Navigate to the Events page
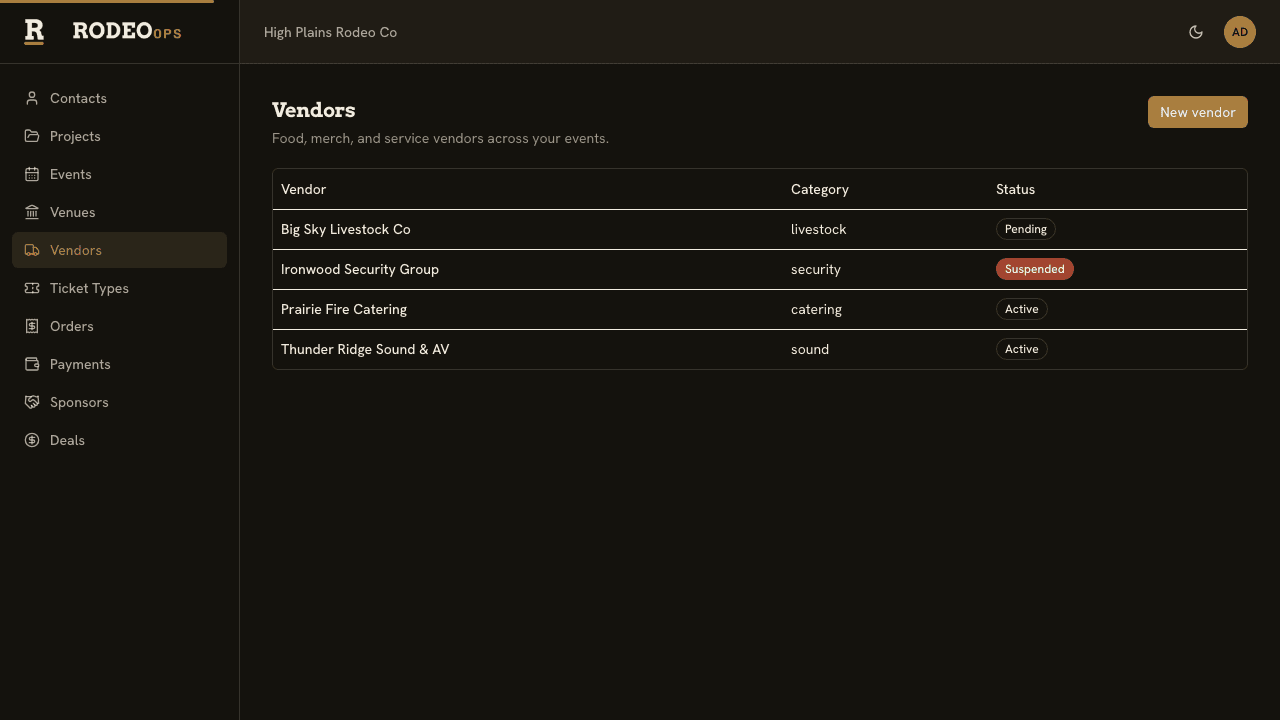Image resolution: width=1280 pixels, height=720 pixels. tap(119, 174)
